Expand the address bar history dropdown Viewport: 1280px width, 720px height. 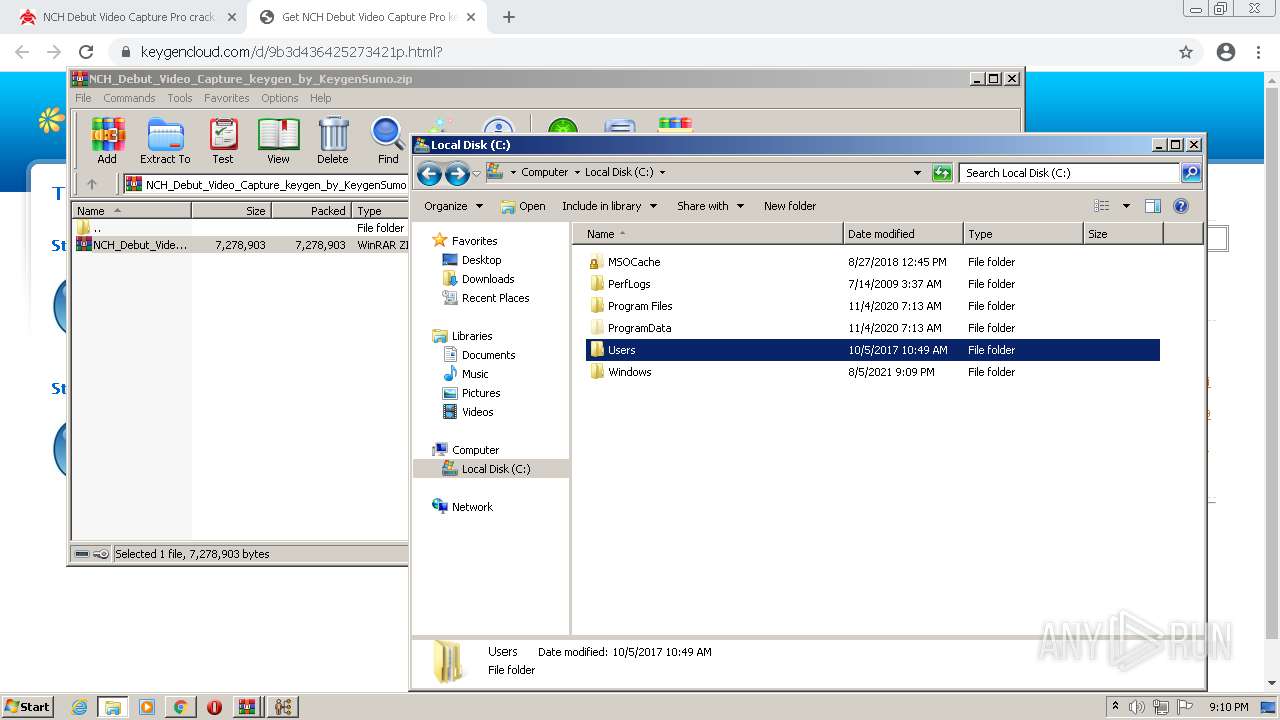918,173
